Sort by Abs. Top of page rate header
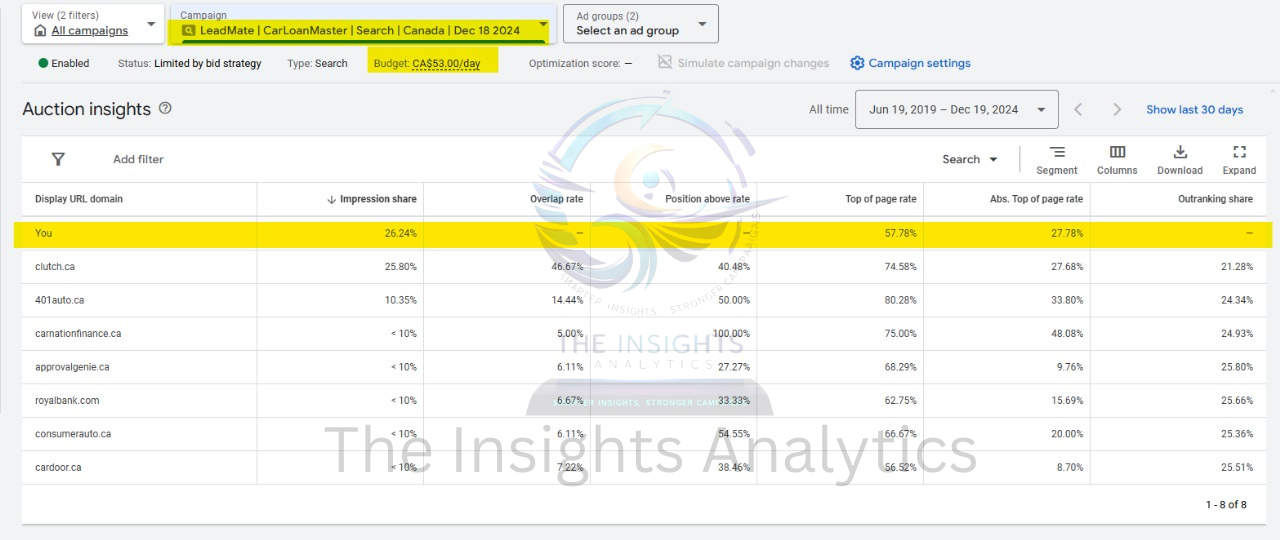Screen dimensions: 1280x540 click(1036, 199)
